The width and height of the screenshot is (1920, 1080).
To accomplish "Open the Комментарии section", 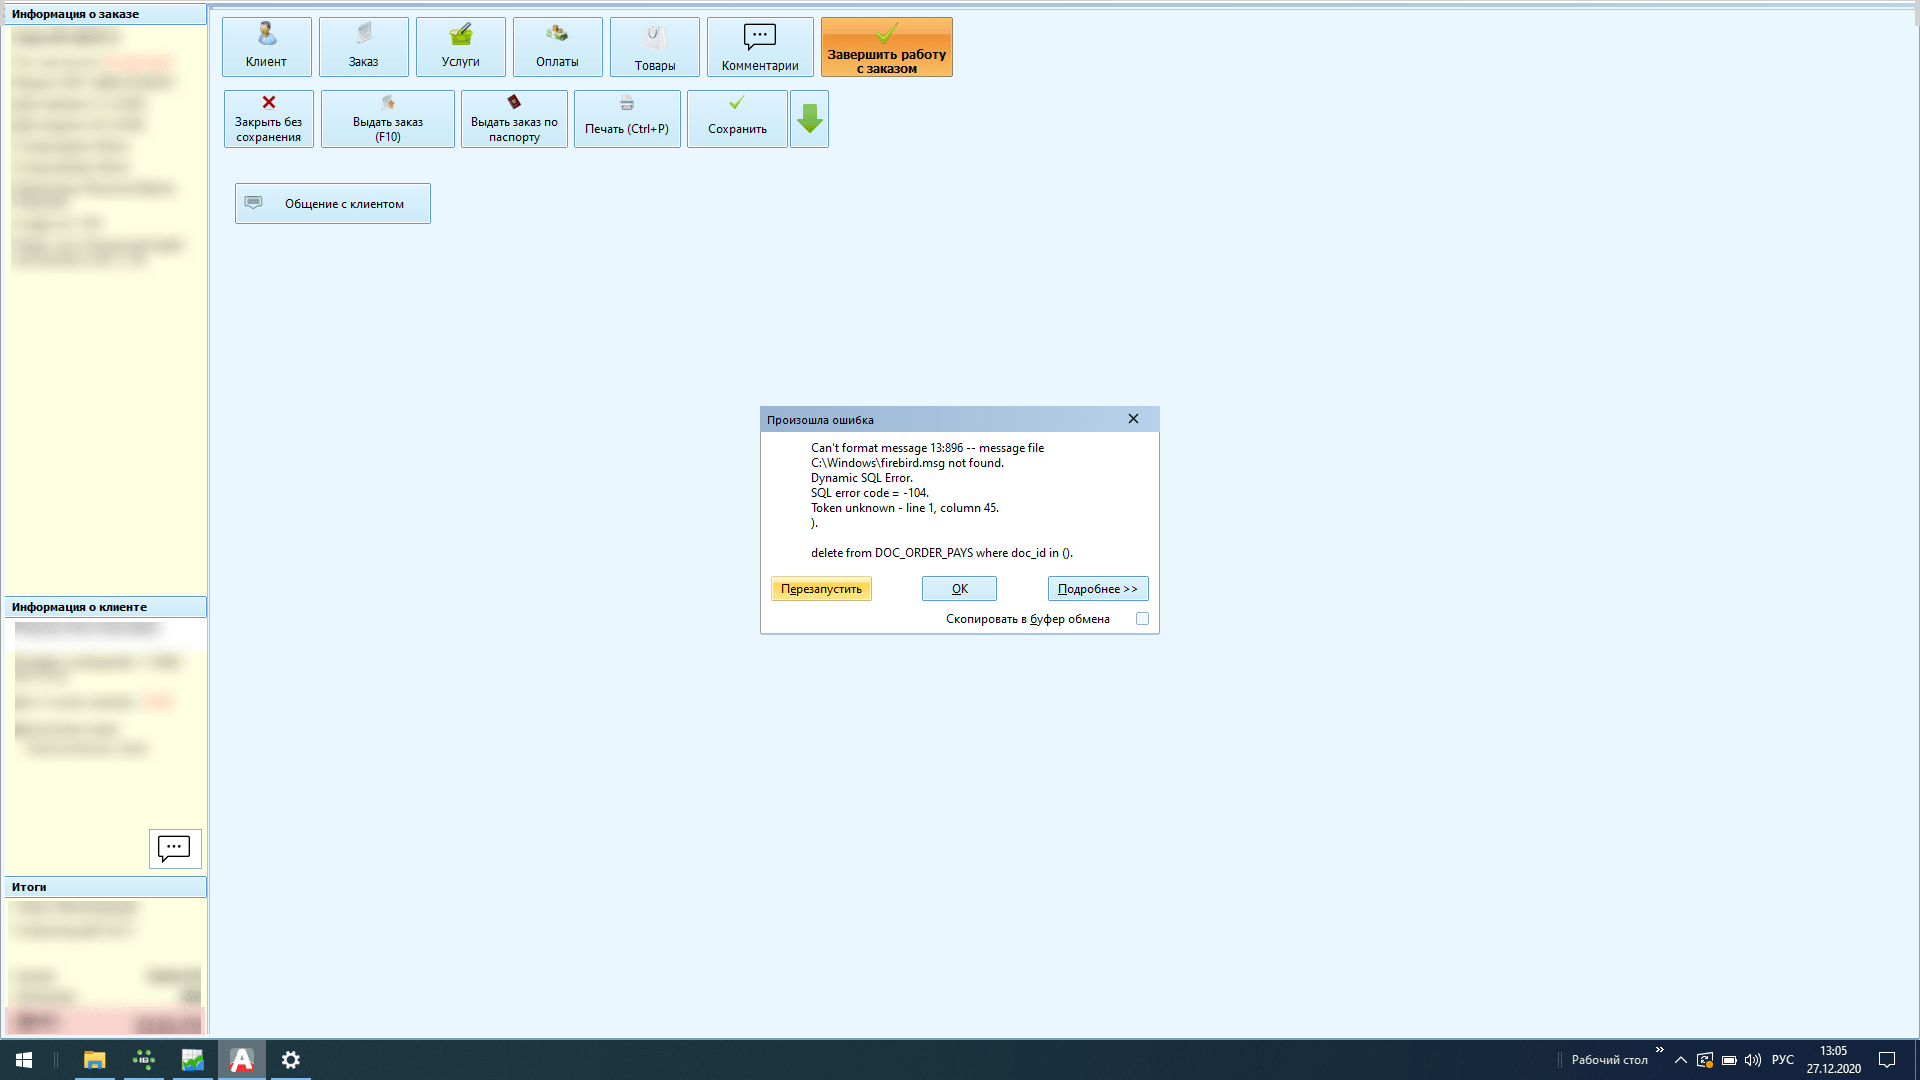I will 760,47.
